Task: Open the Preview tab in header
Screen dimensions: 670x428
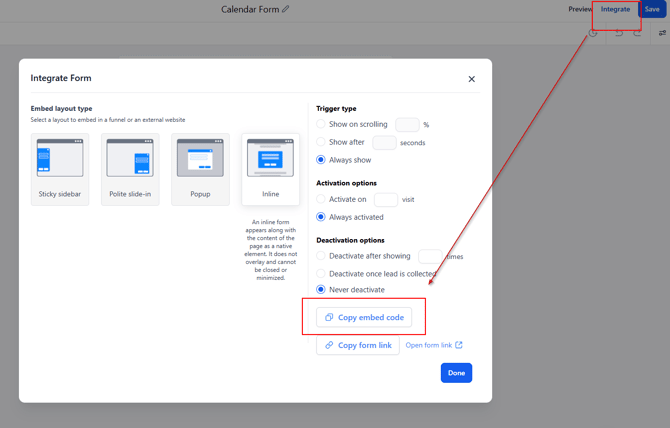Action: point(580,9)
